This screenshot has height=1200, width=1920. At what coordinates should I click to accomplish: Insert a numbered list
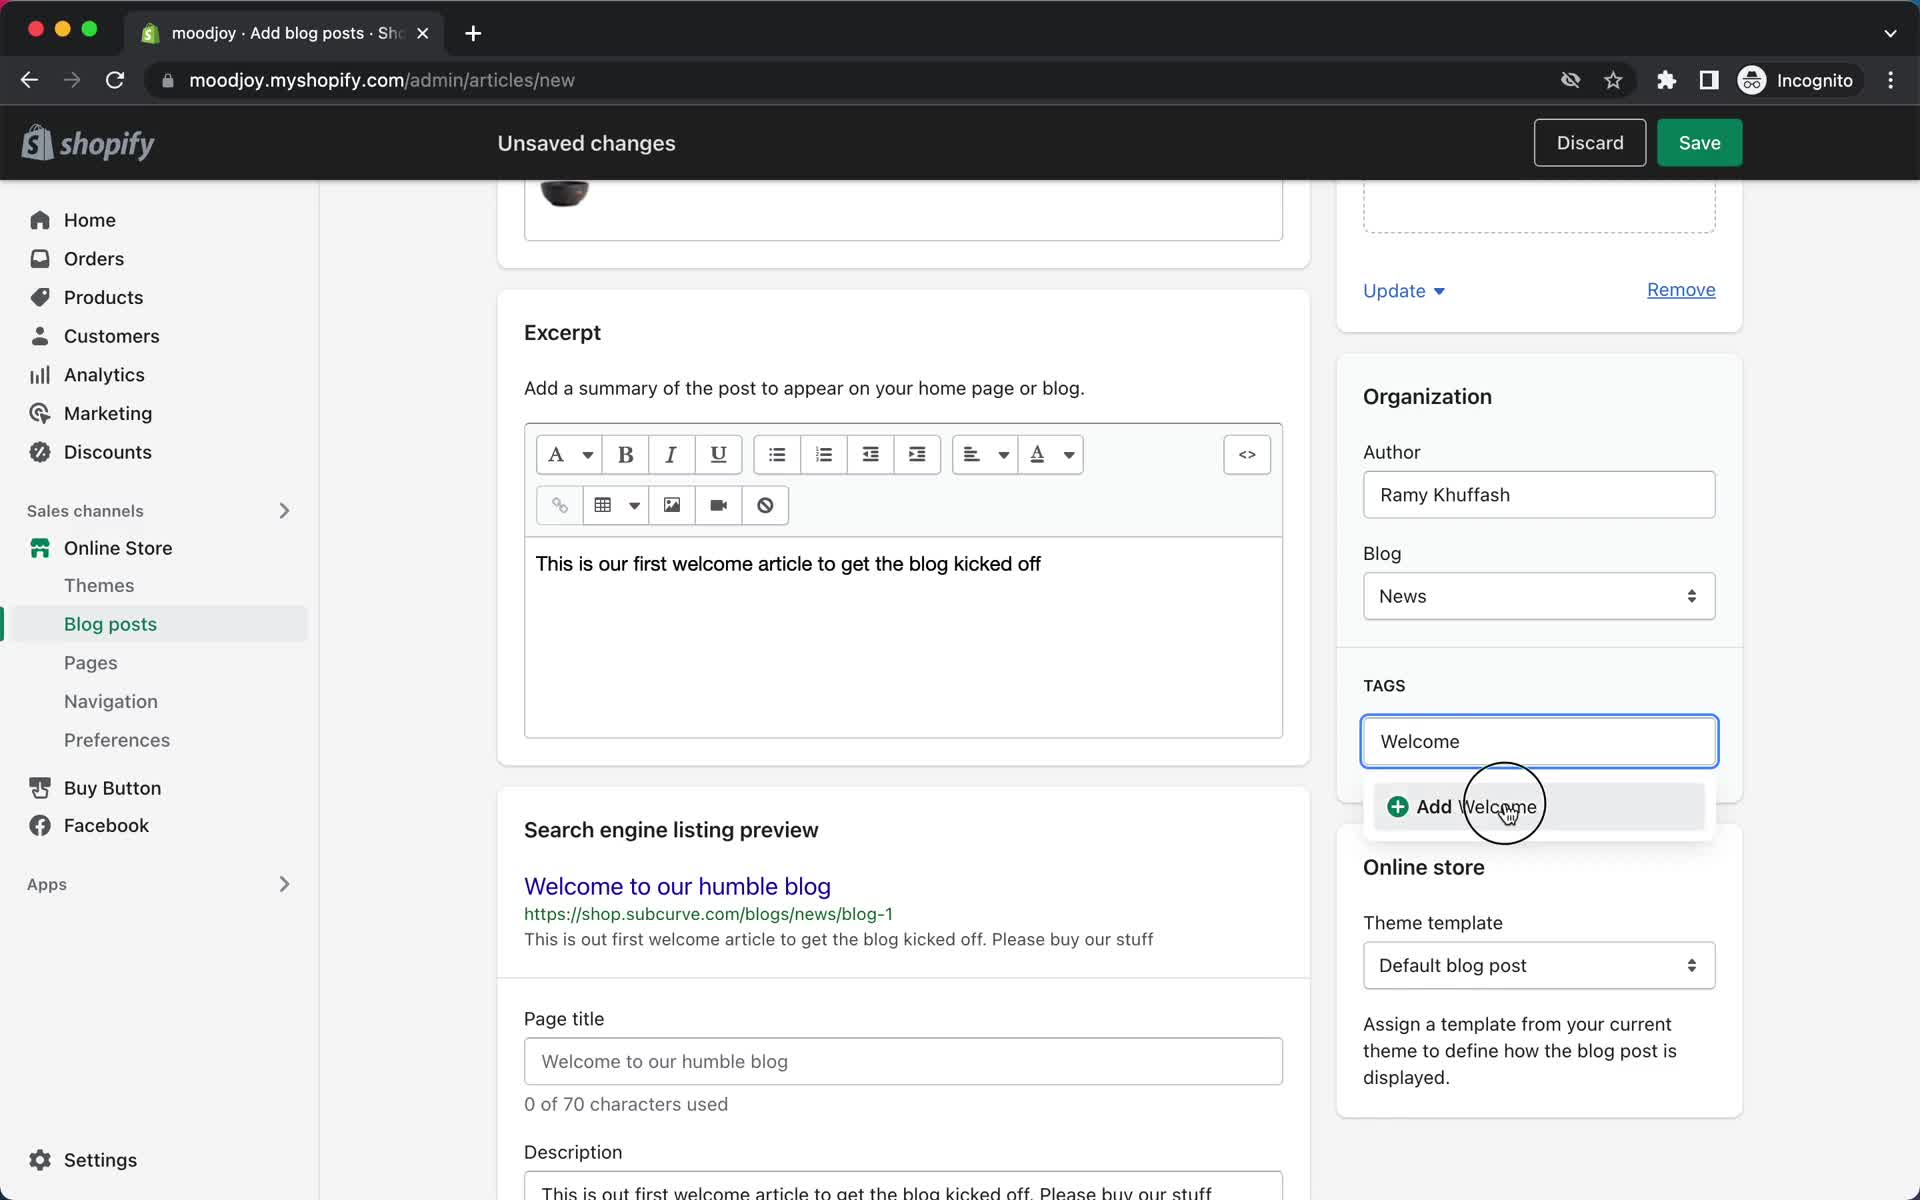(x=824, y=455)
